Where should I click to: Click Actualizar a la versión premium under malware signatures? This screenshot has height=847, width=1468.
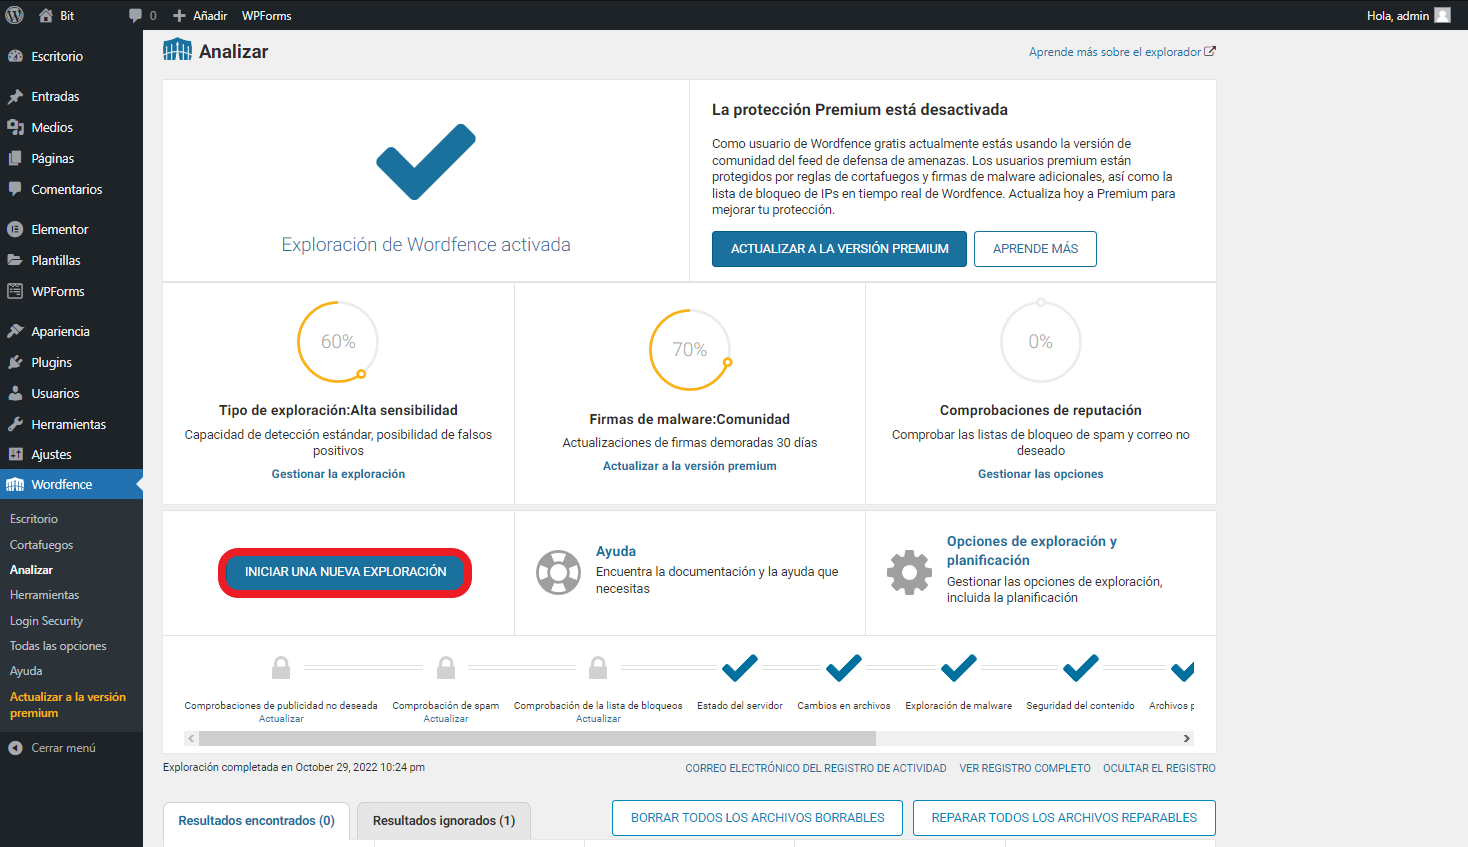coord(690,466)
